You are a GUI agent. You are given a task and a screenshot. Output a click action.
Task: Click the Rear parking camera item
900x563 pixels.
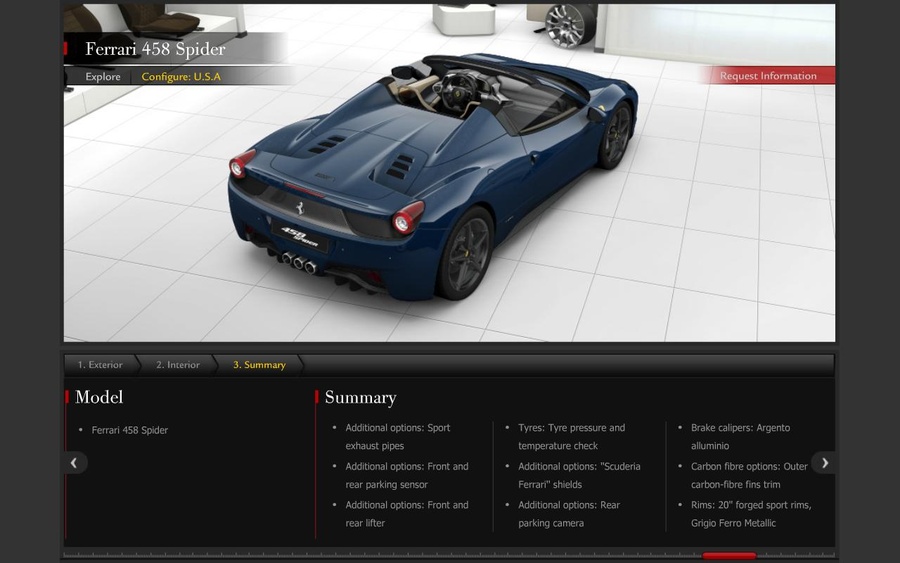click(568, 514)
